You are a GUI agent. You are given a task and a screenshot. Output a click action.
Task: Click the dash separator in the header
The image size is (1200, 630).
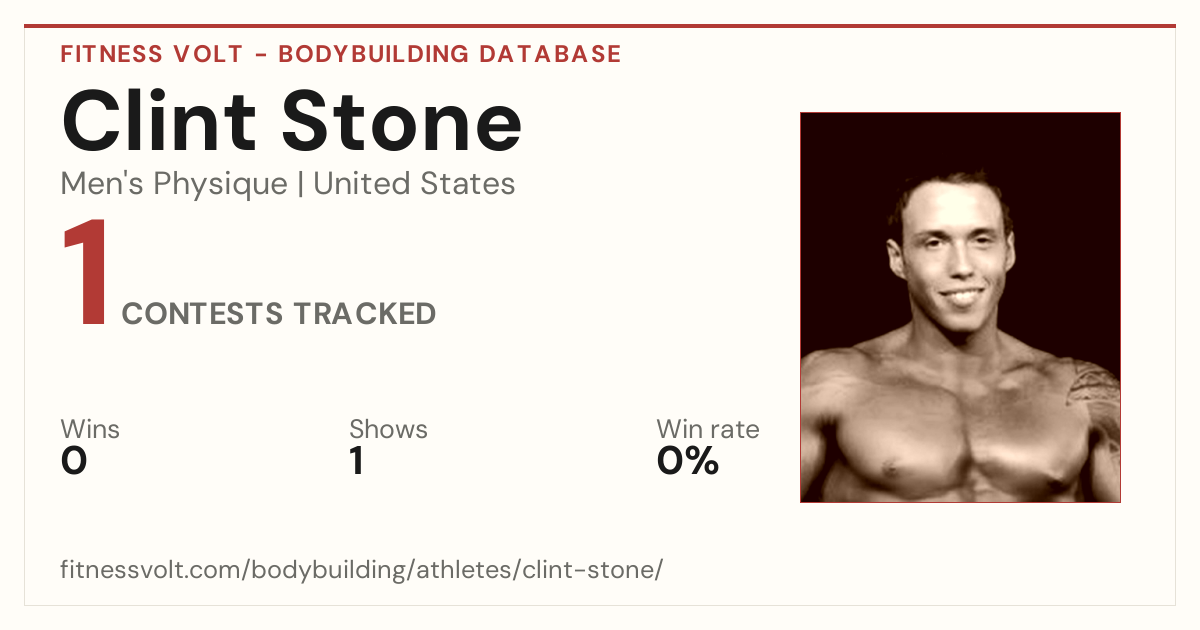260,54
